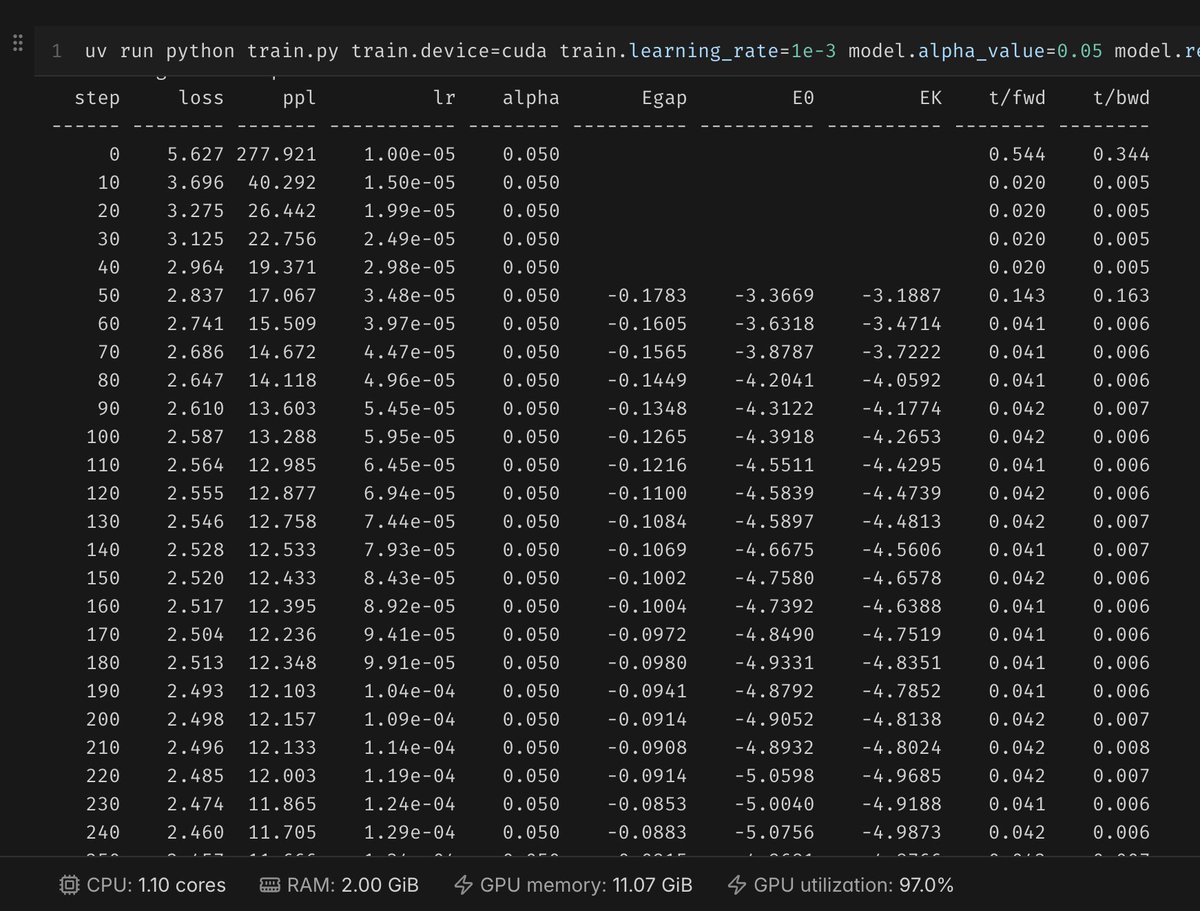The width and height of the screenshot is (1200, 911).
Task: Click the GPU utilization 97.0% readout
Action: 853,885
